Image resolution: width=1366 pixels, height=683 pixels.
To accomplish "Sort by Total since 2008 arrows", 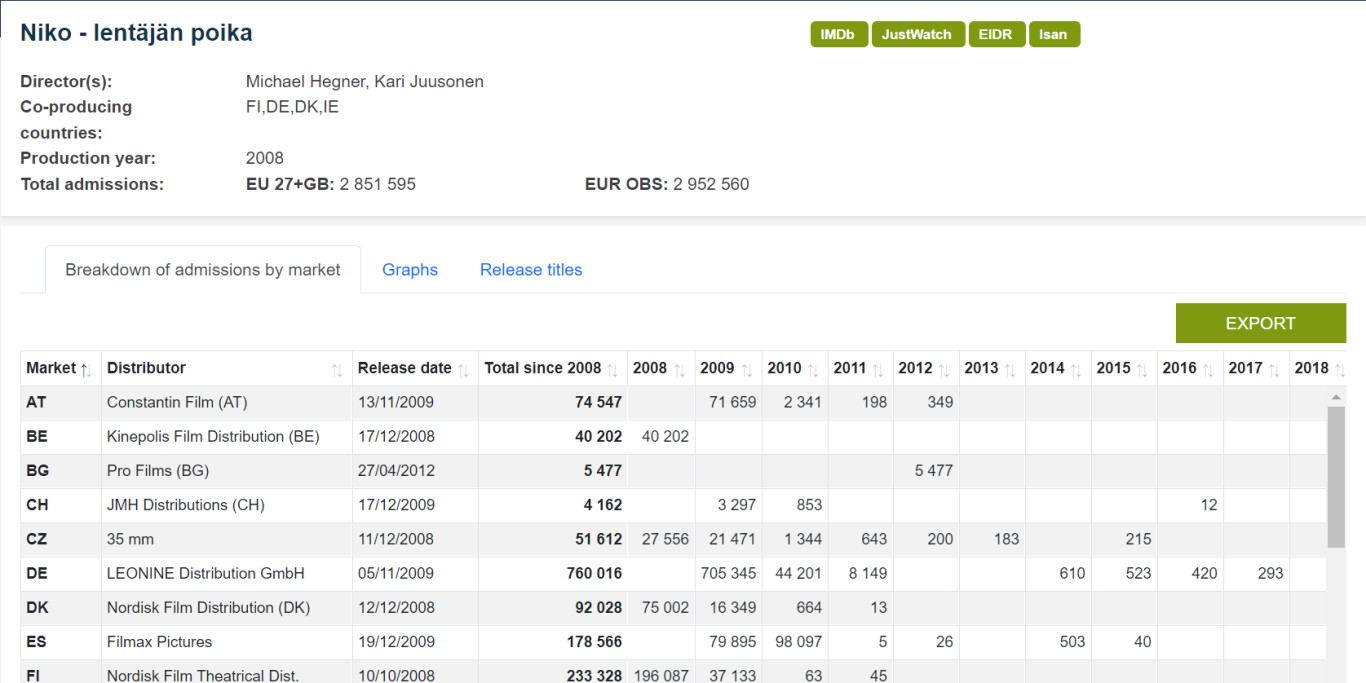I will point(612,370).
